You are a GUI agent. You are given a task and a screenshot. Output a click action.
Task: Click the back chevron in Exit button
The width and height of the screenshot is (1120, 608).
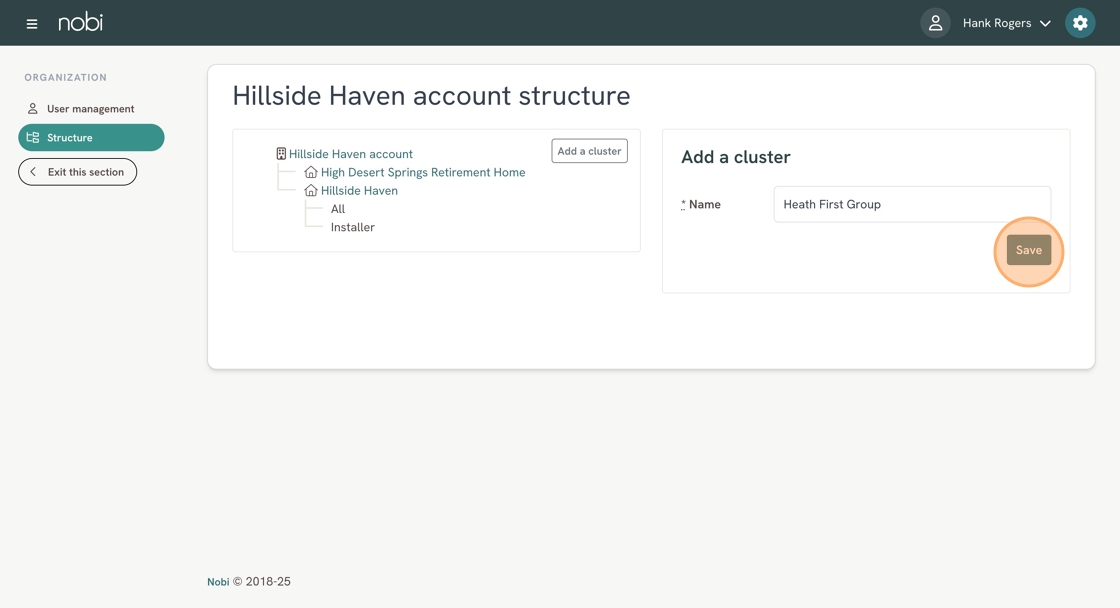[33, 172]
